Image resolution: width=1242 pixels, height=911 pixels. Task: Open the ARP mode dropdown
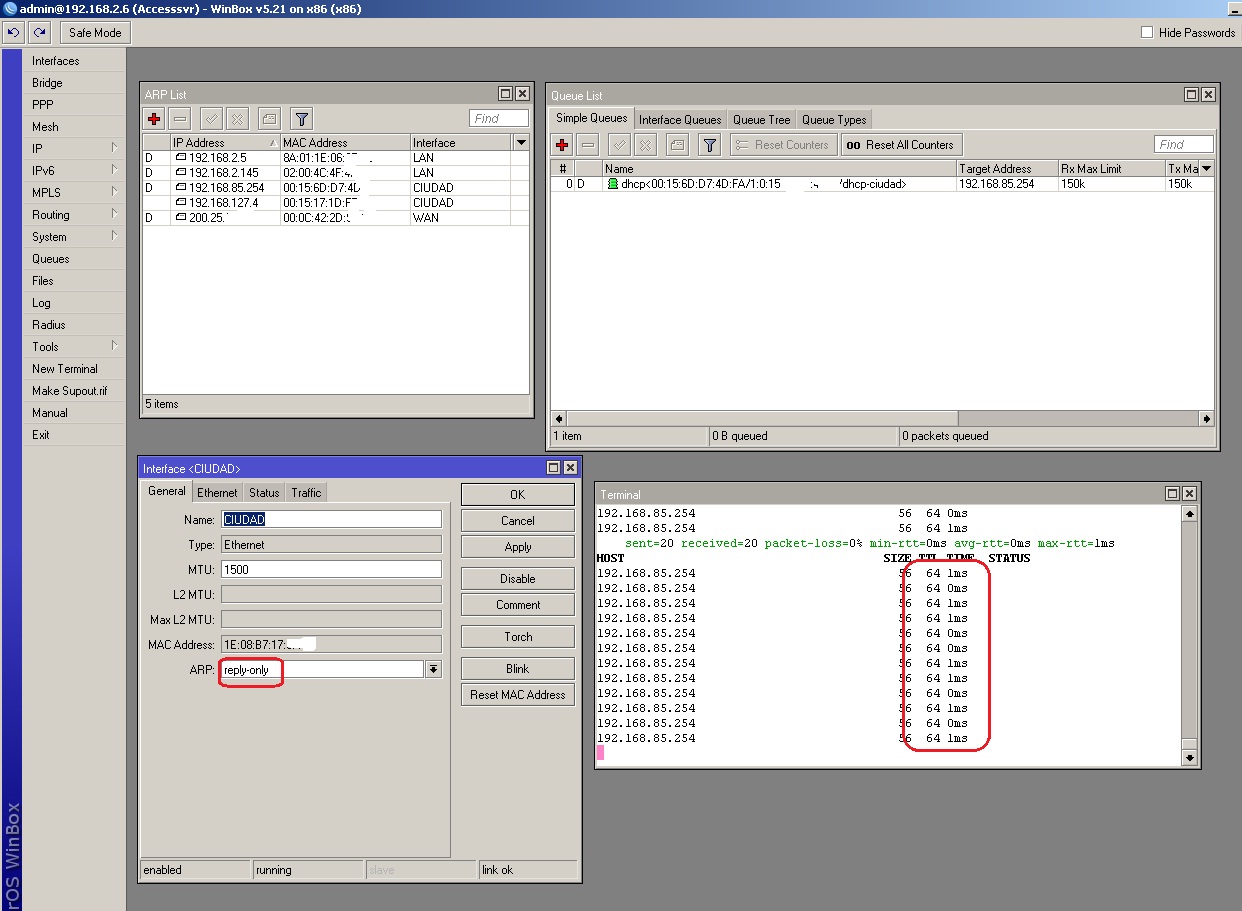point(433,670)
